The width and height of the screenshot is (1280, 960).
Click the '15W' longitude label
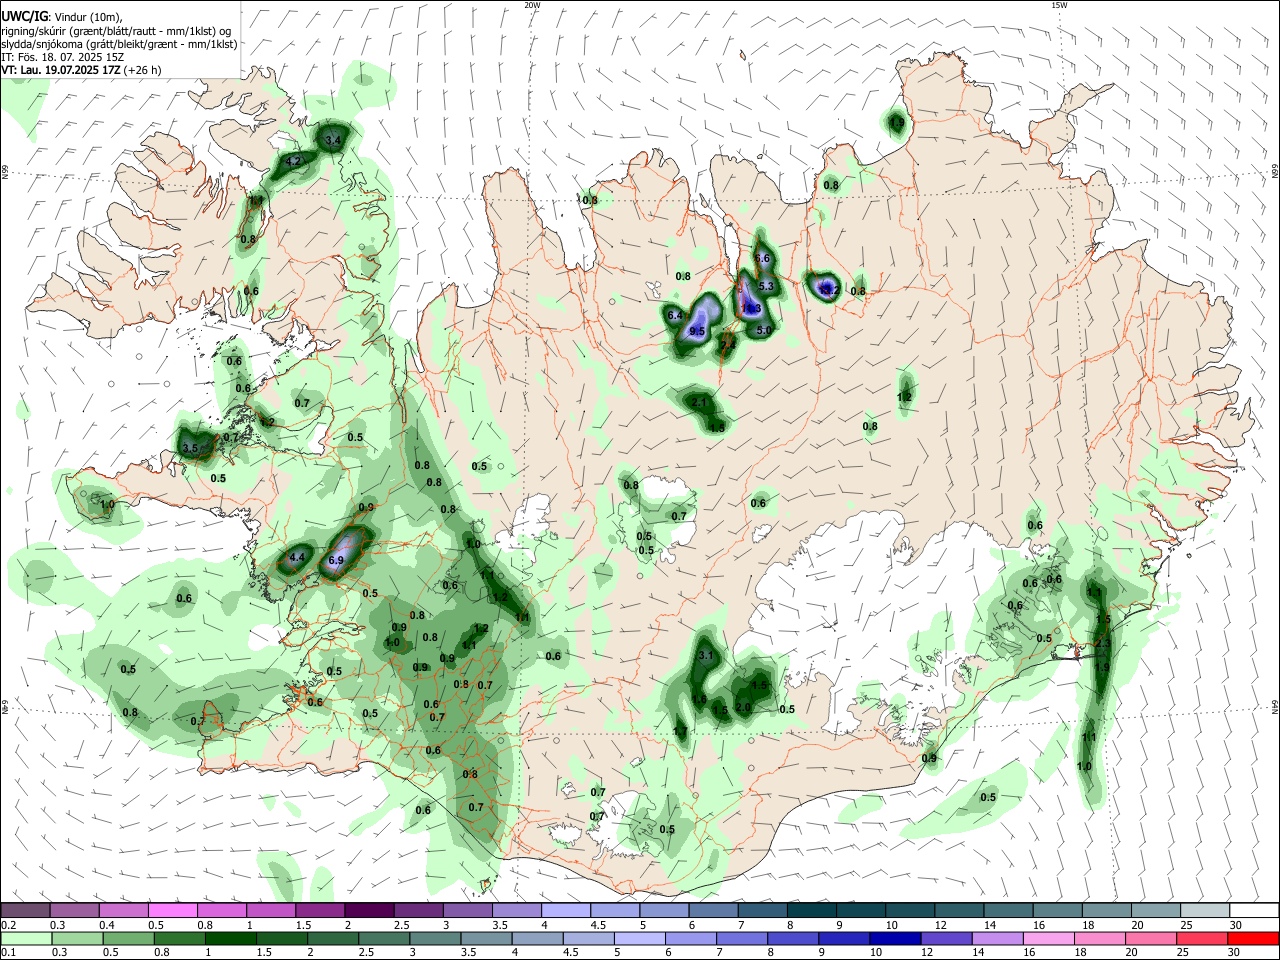(x=1058, y=5)
